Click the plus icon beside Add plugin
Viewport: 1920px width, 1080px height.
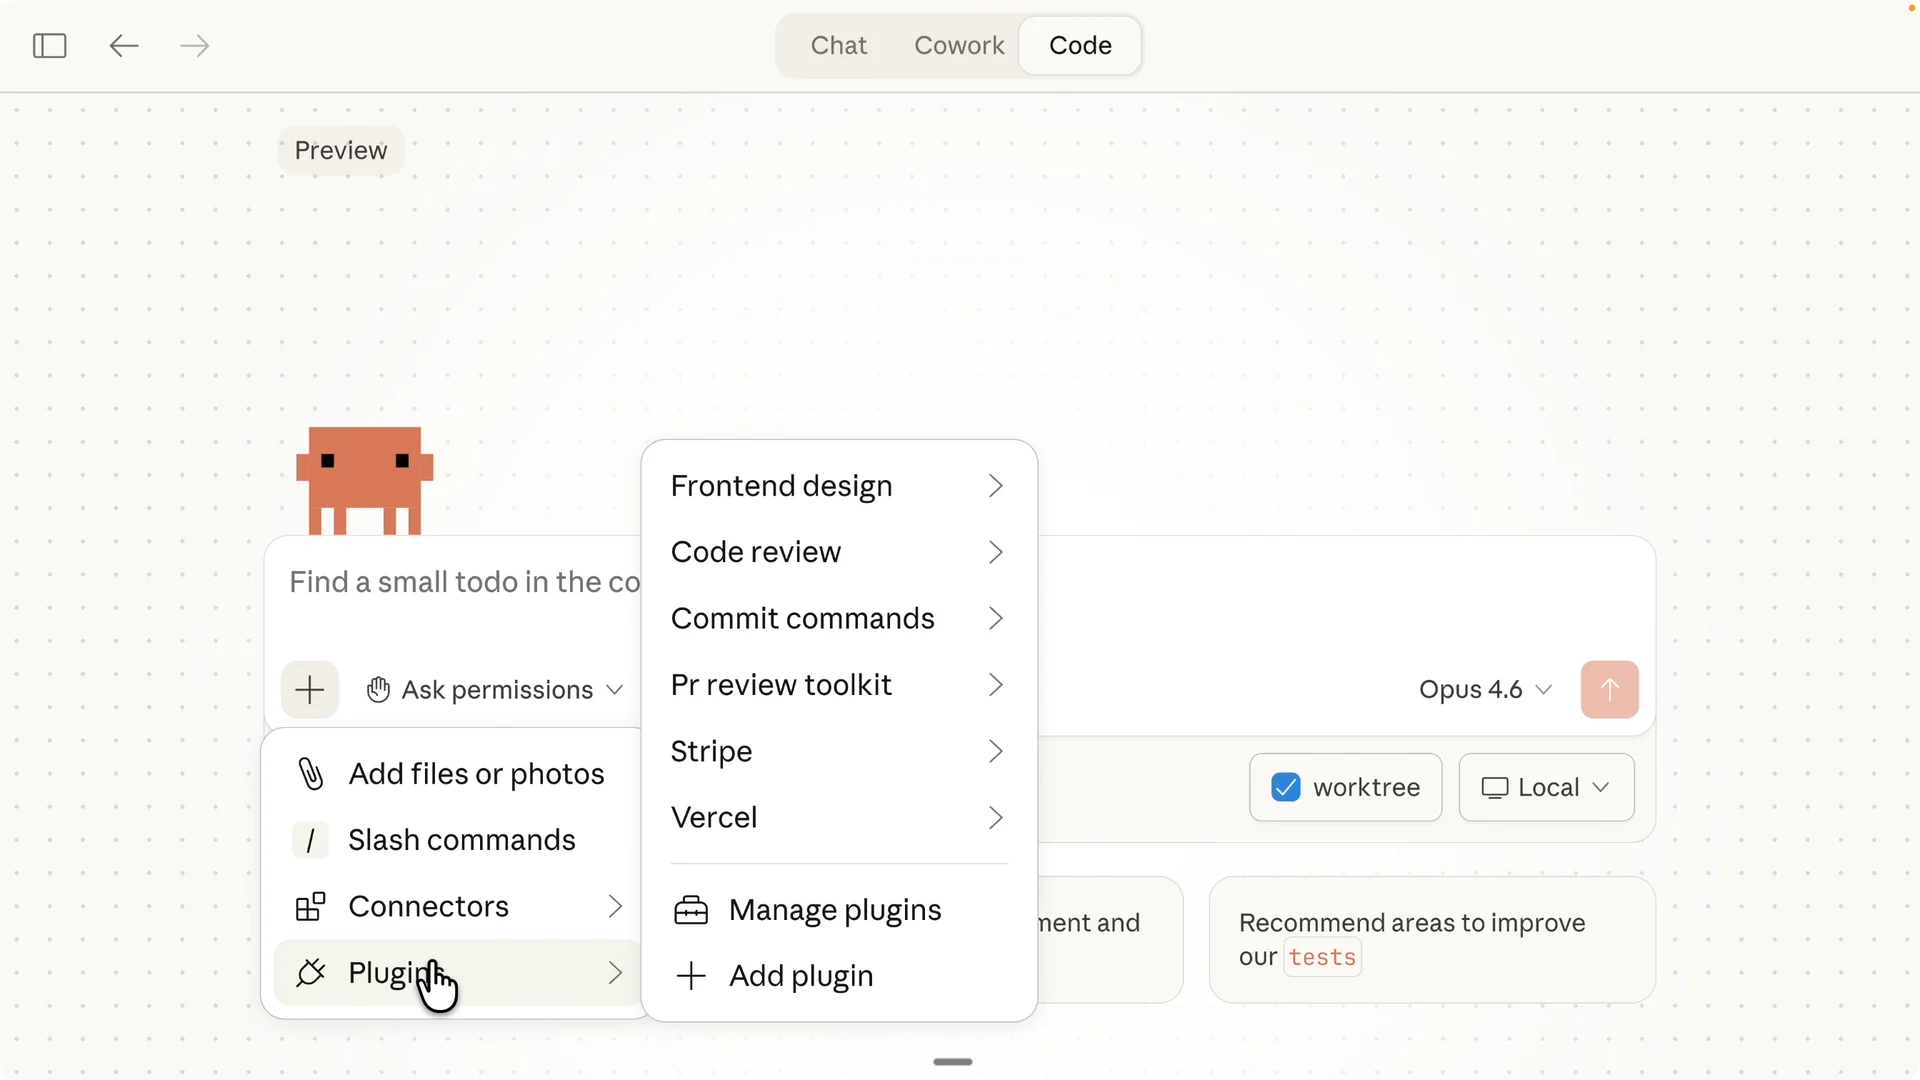[691, 976]
